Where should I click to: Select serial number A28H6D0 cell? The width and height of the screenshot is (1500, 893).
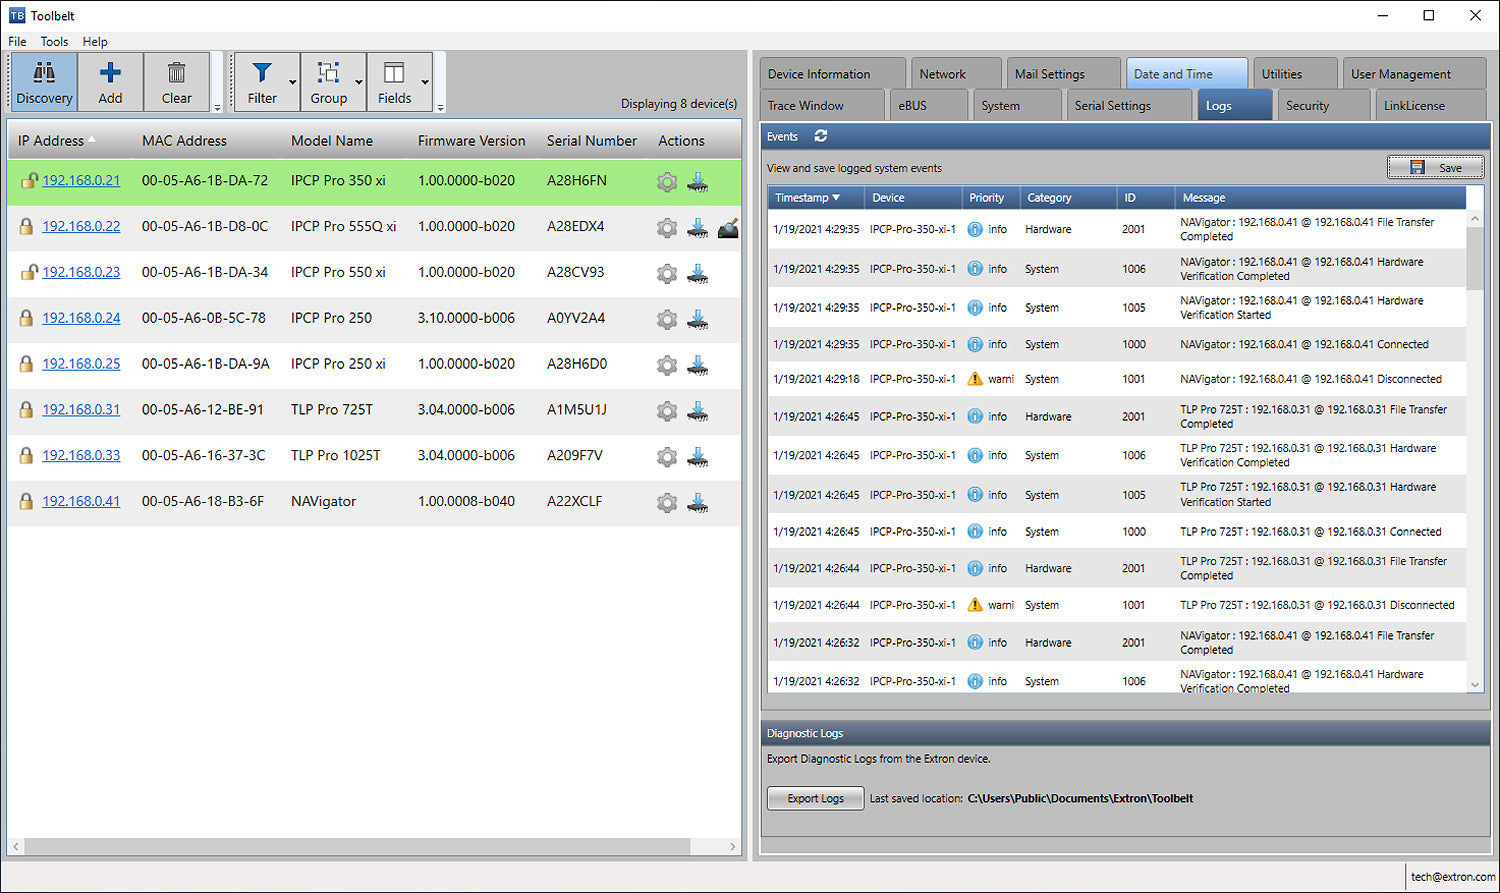(x=577, y=364)
